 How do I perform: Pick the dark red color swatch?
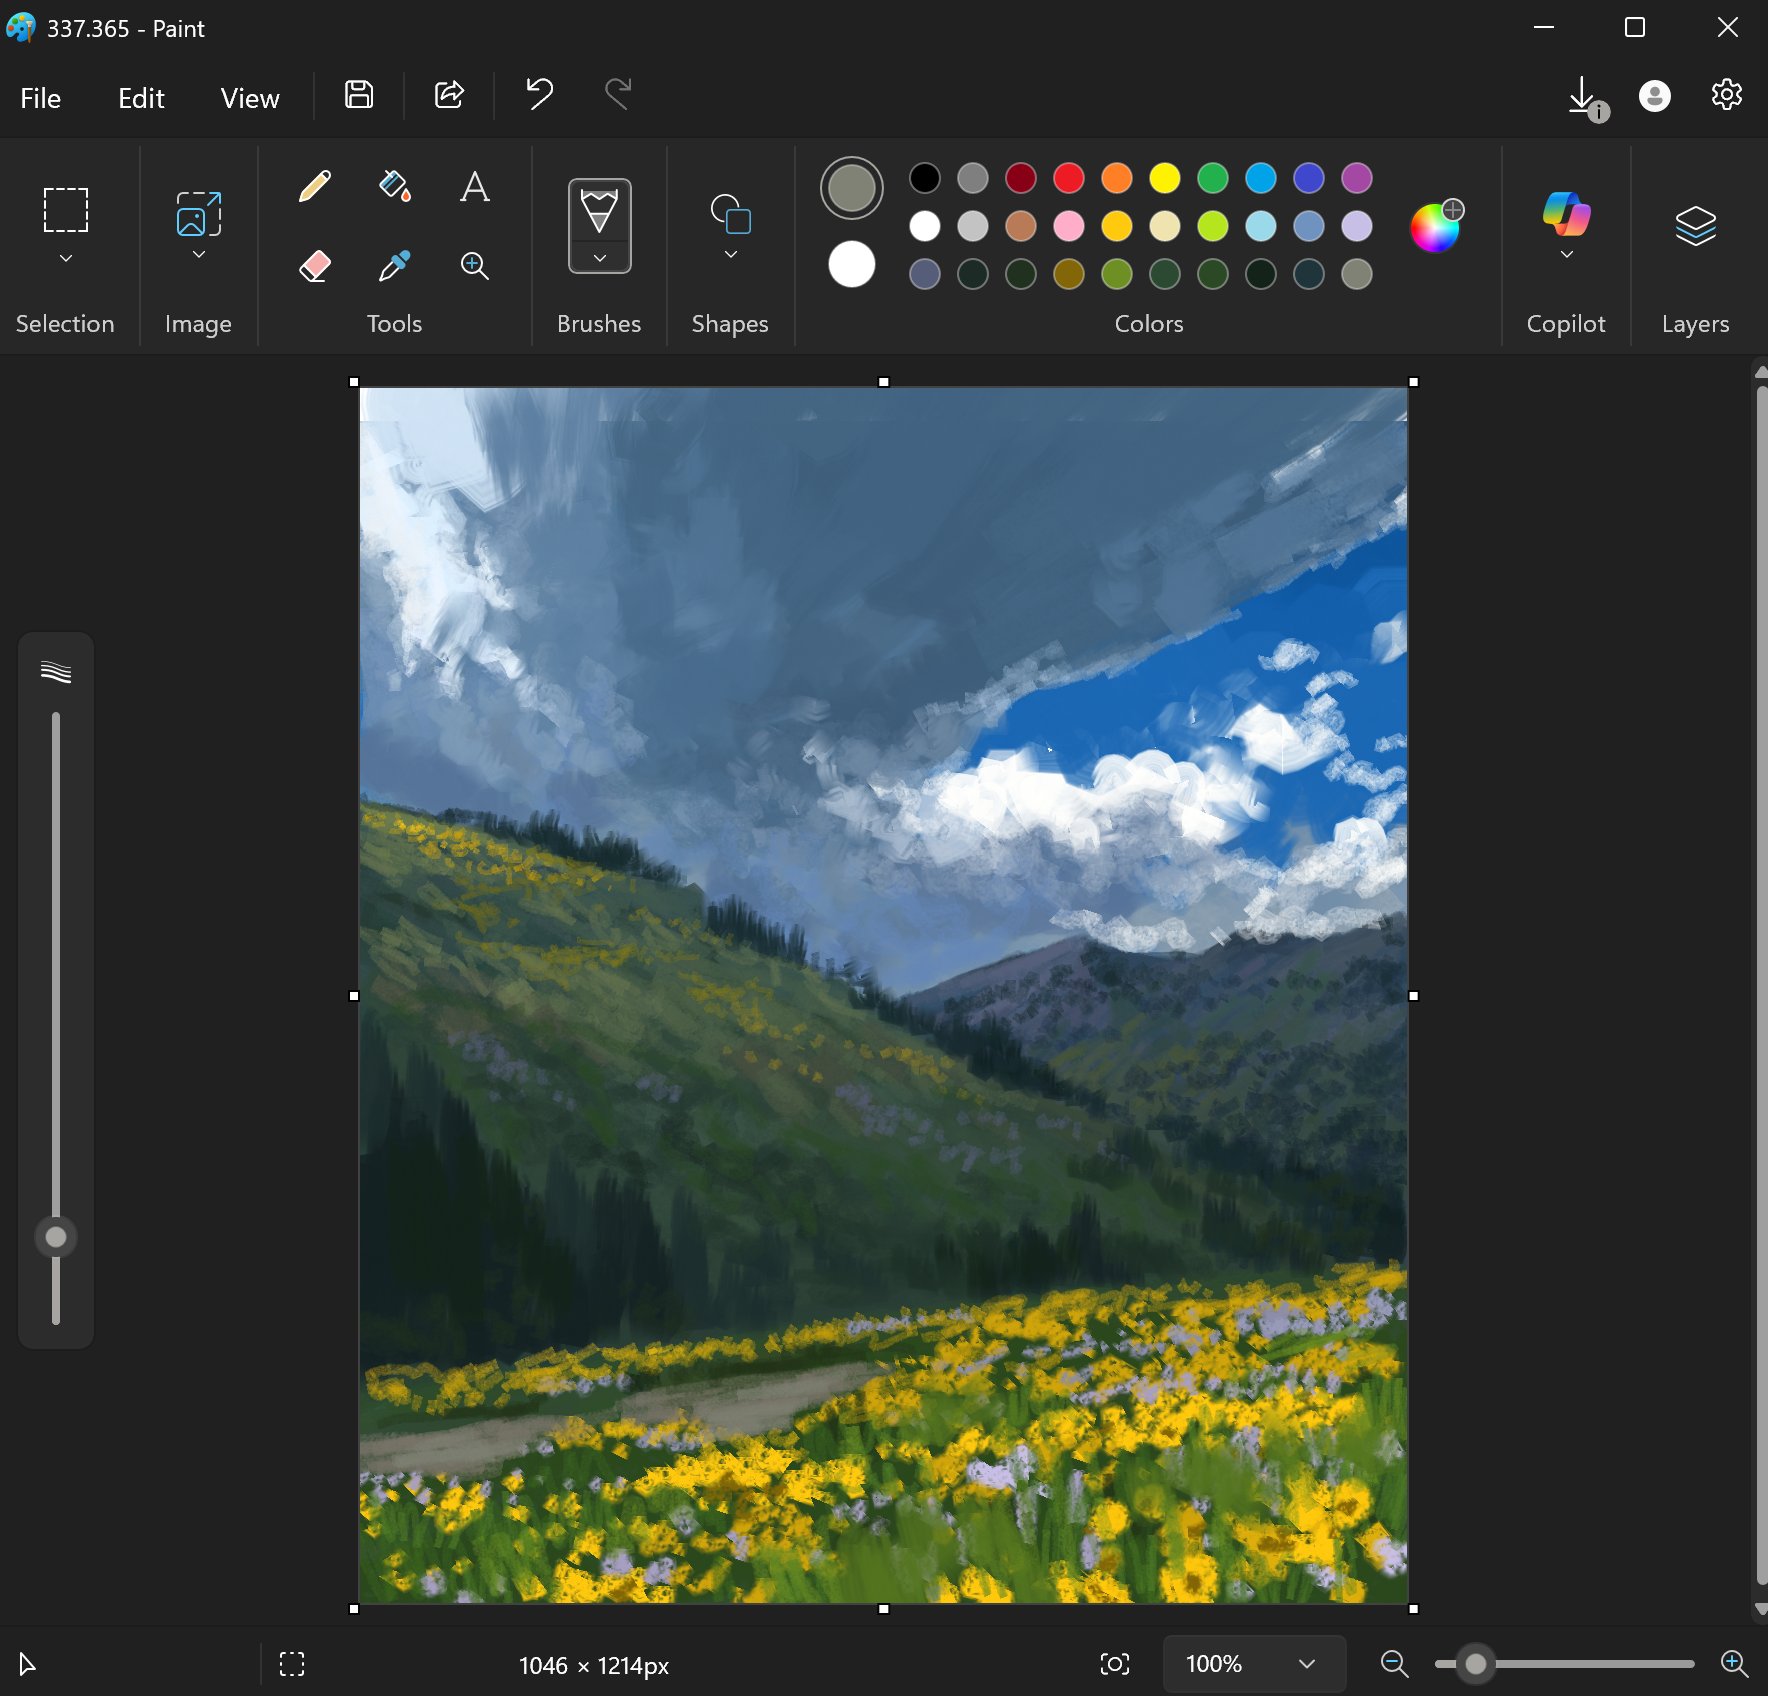click(1021, 178)
